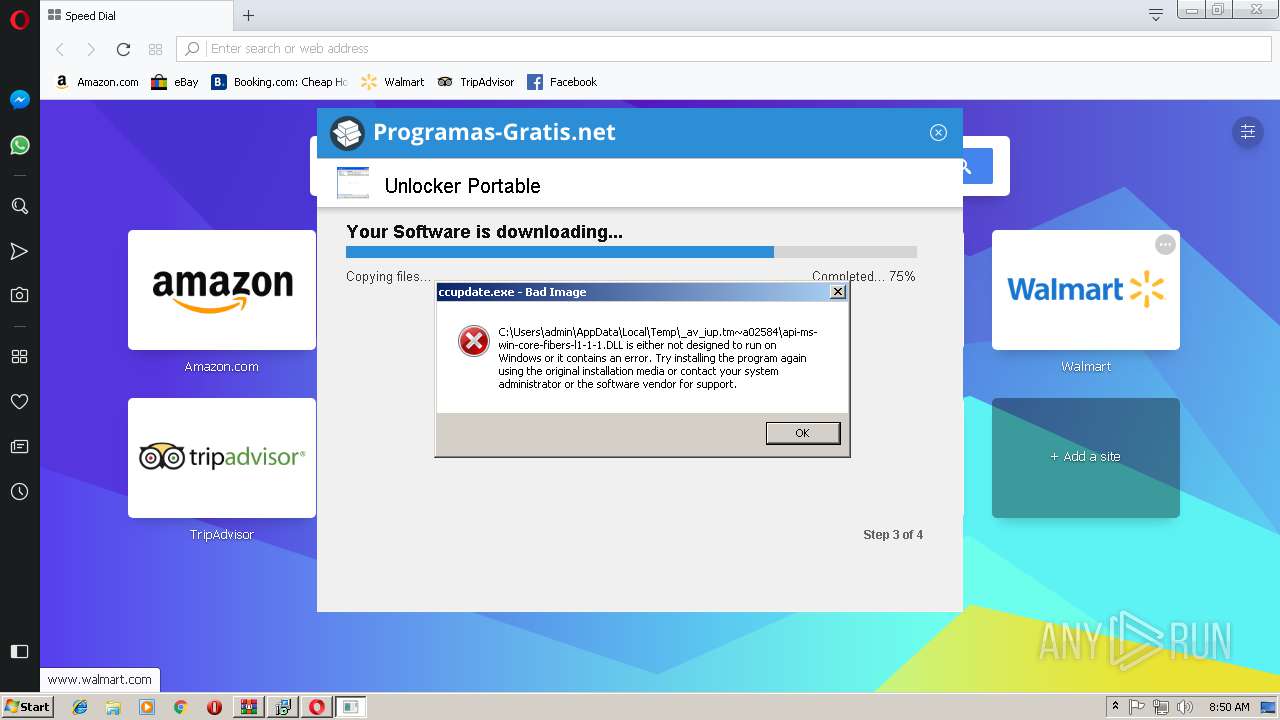Open history via the clock icon
The height and width of the screenshot is (720, 1280).
click(19, 491)
